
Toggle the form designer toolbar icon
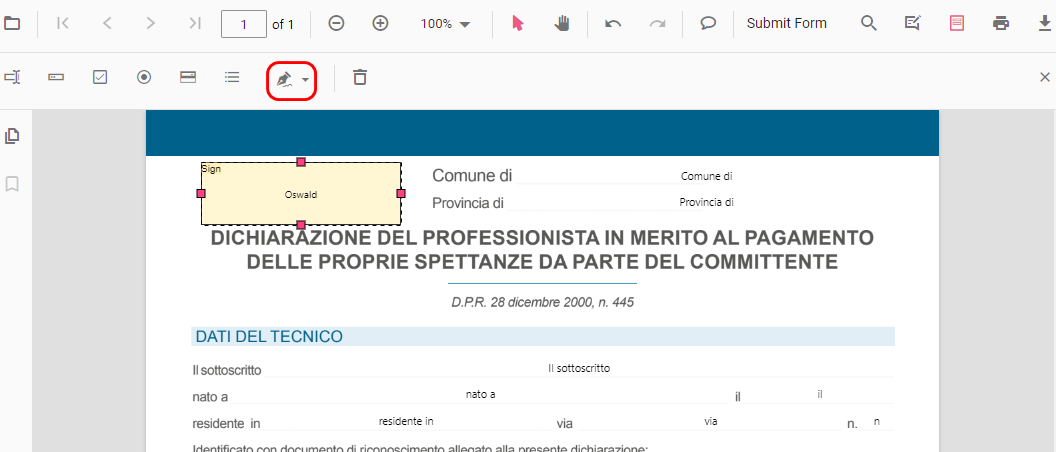957,24
